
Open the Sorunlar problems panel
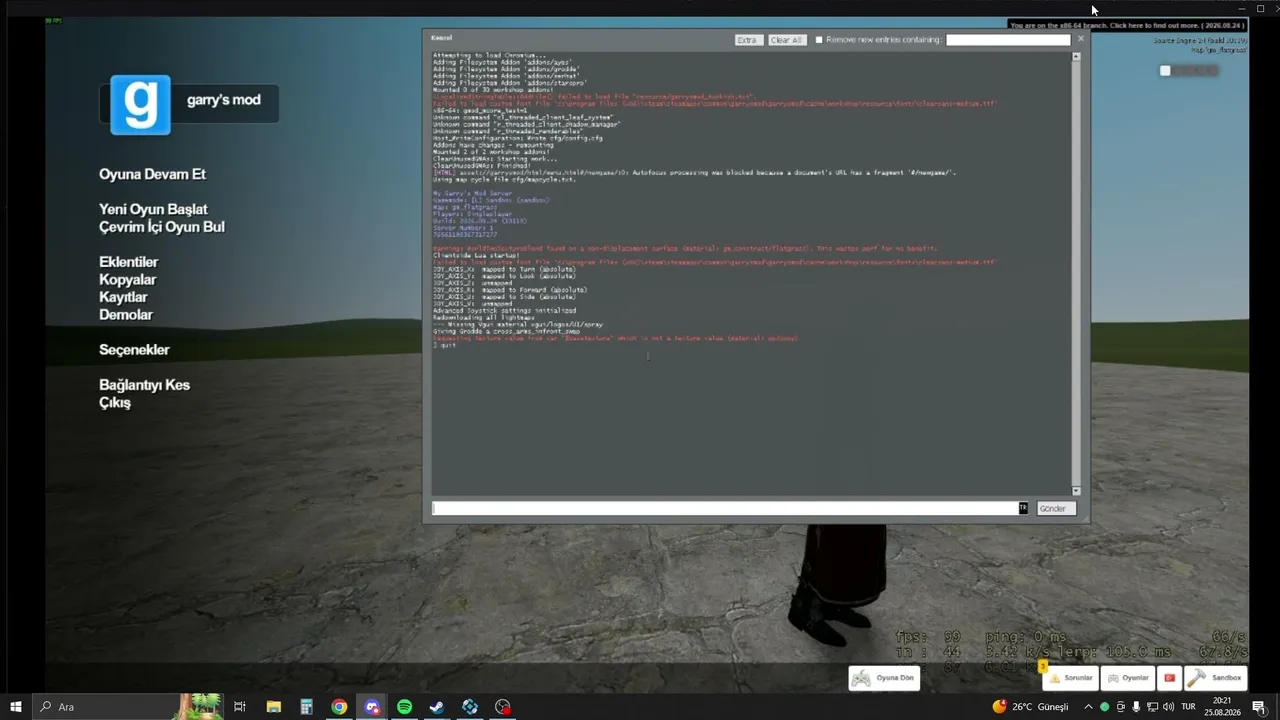(x=1070, y=678)
